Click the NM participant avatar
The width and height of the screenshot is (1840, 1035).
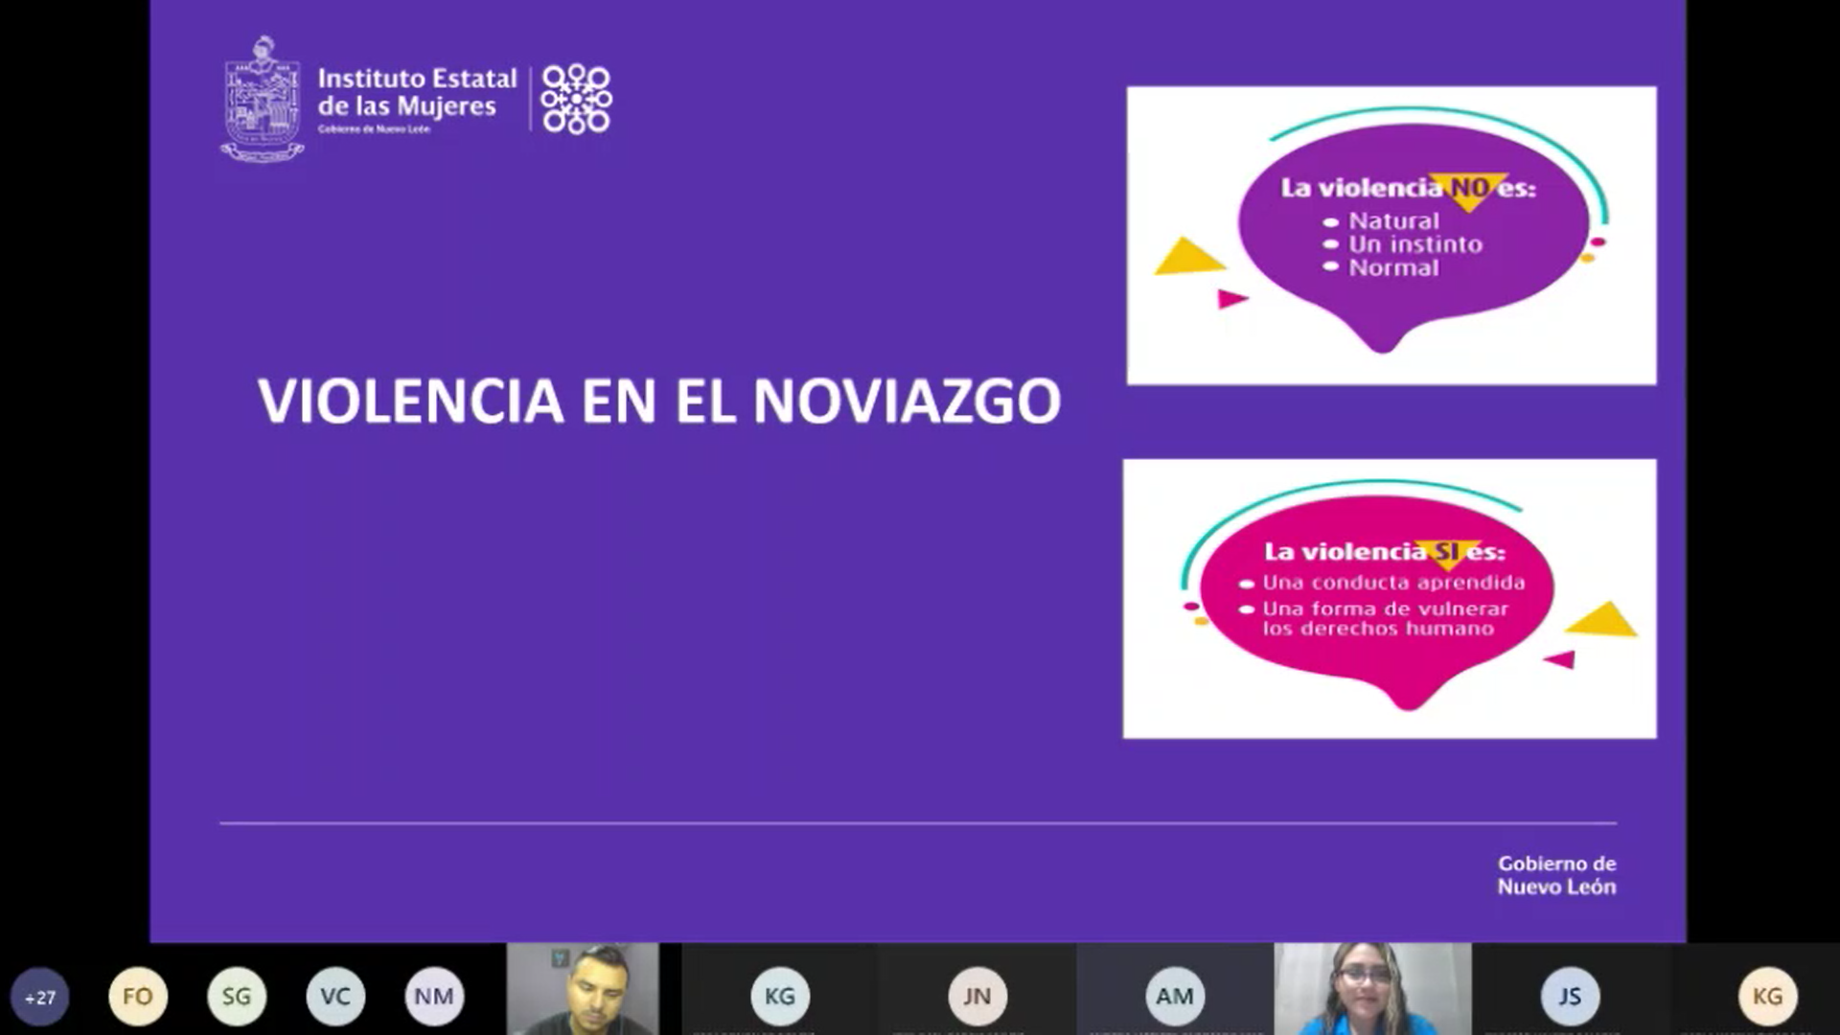pyautogui.click(x=434, y=996)
